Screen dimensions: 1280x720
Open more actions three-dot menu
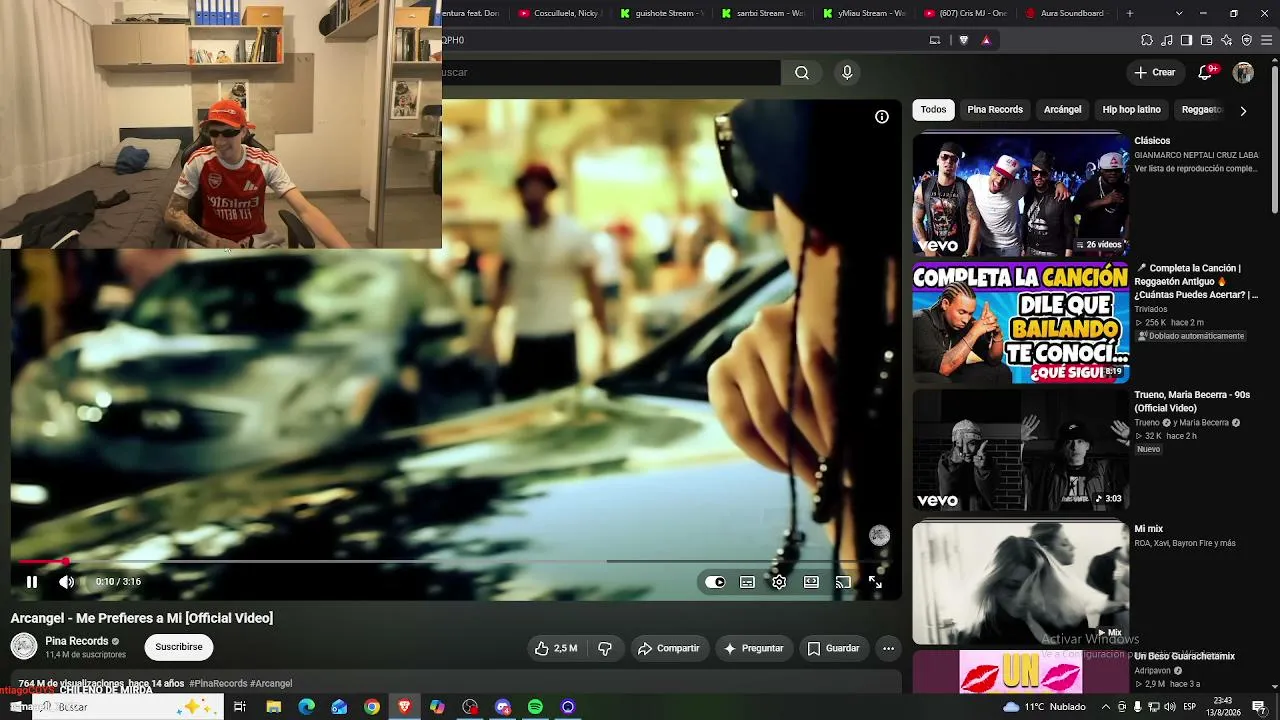(888, 648)
